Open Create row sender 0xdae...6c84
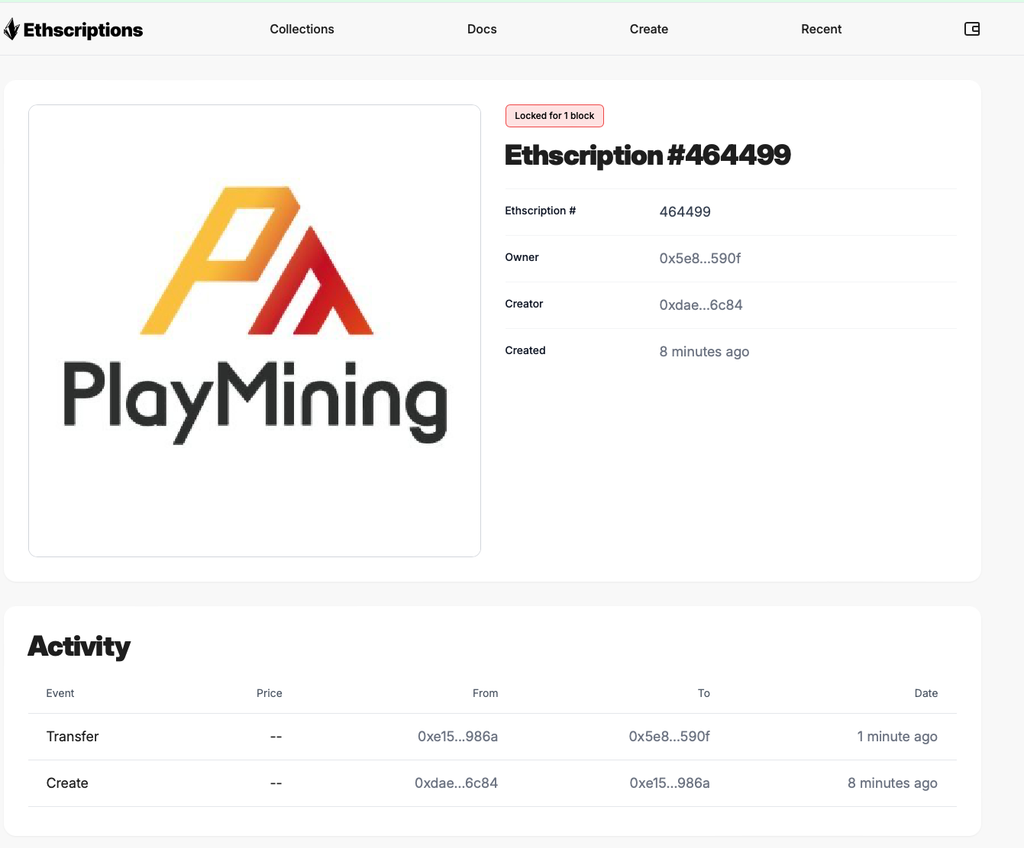Image resolution: width=1024 pixels, height=848 pixels. click(x=456, y=783)
